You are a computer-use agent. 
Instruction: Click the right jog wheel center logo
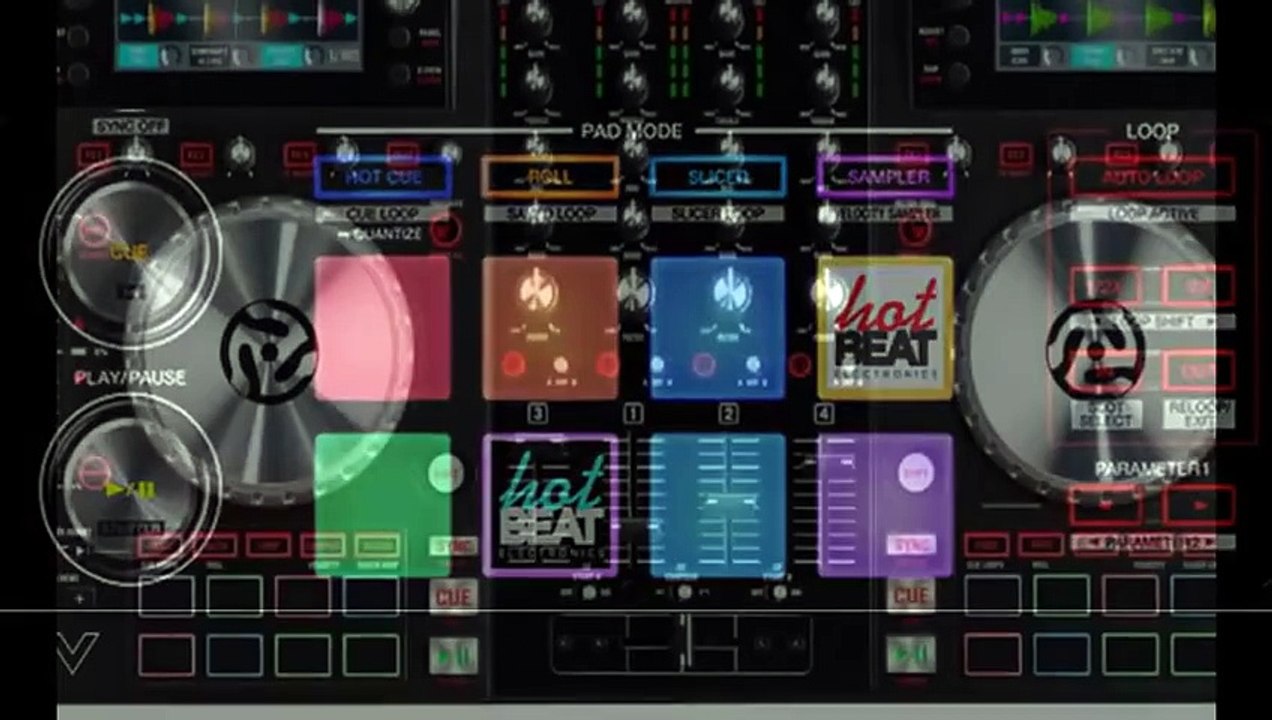tap(1095, 350)
